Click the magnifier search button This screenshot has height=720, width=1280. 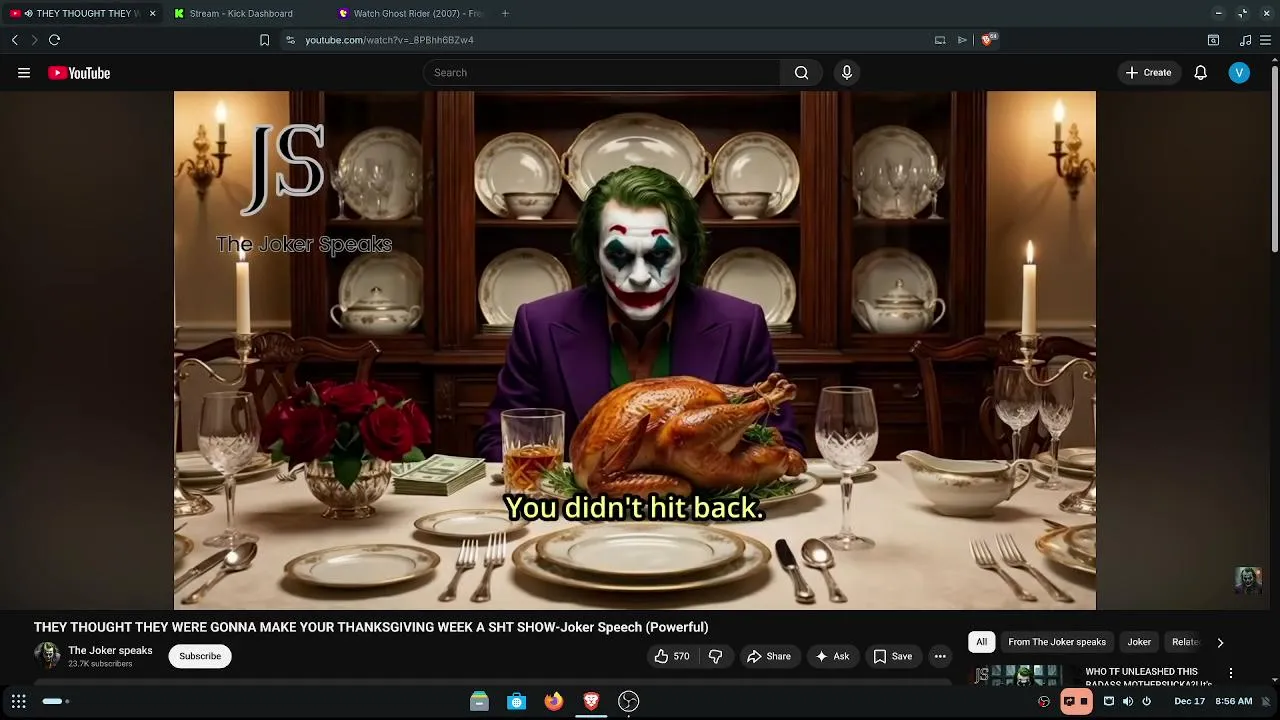point(801,72)
